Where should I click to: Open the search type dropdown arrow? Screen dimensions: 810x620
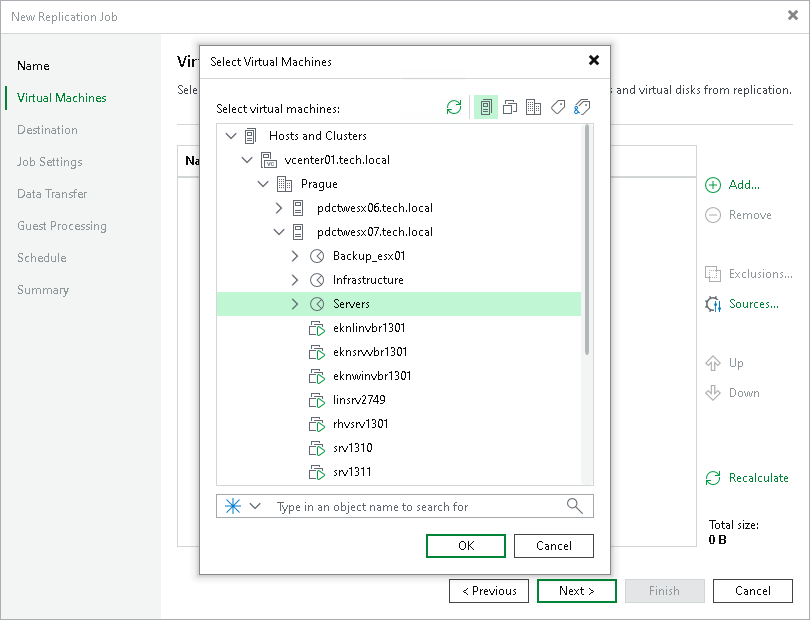(x=254, y=506)
